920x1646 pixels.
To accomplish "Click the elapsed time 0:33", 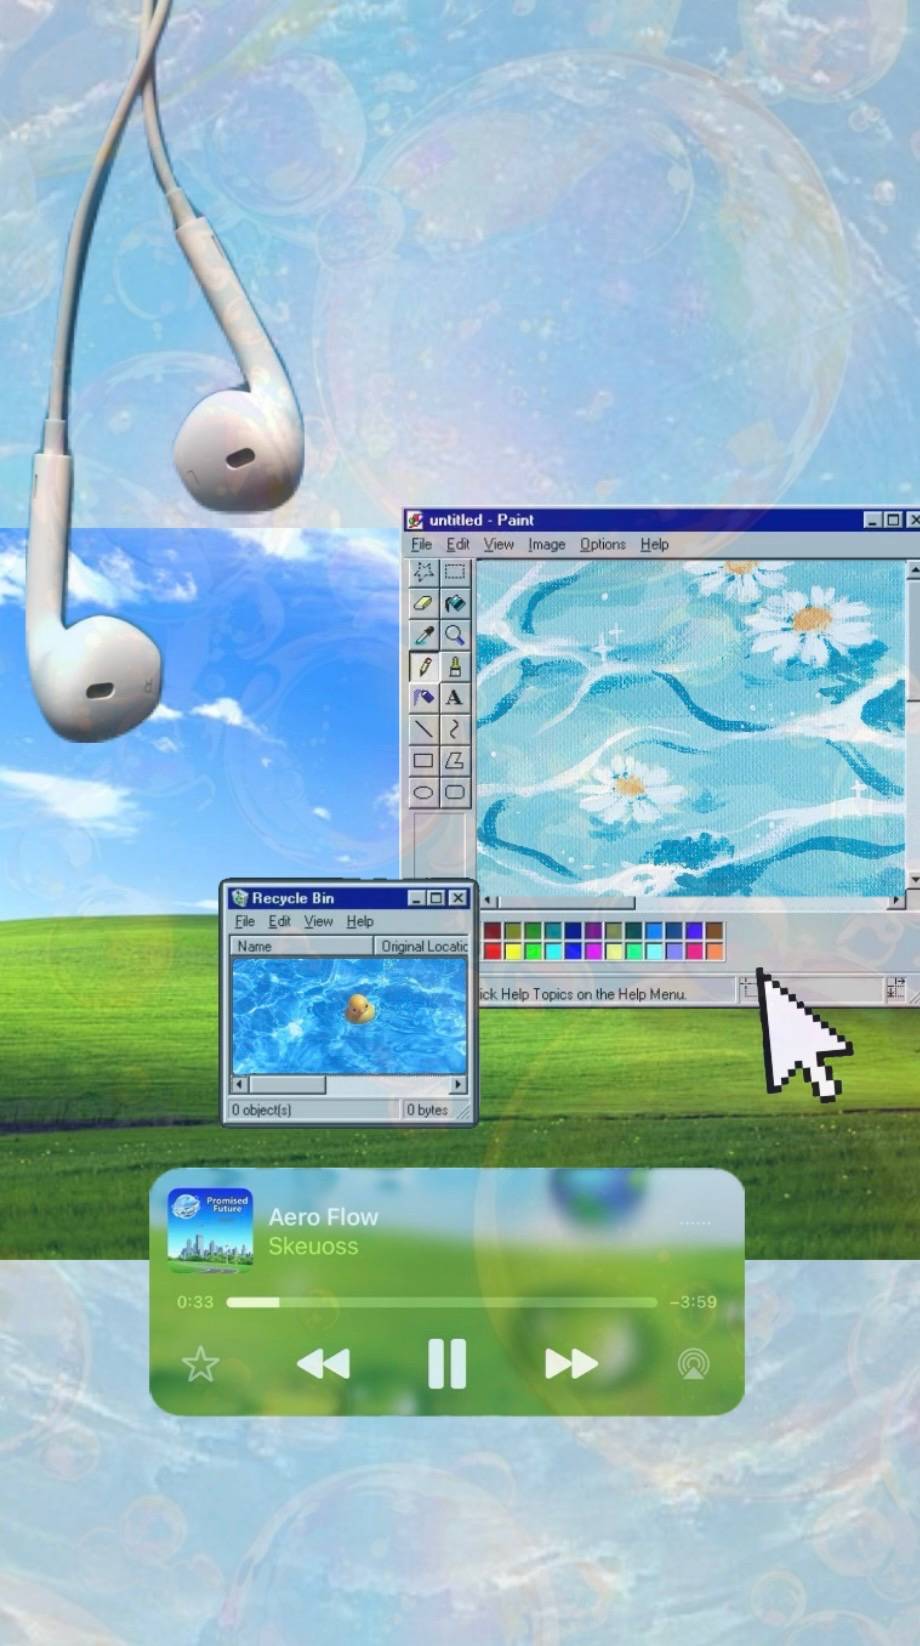I will click(195, 1302).
